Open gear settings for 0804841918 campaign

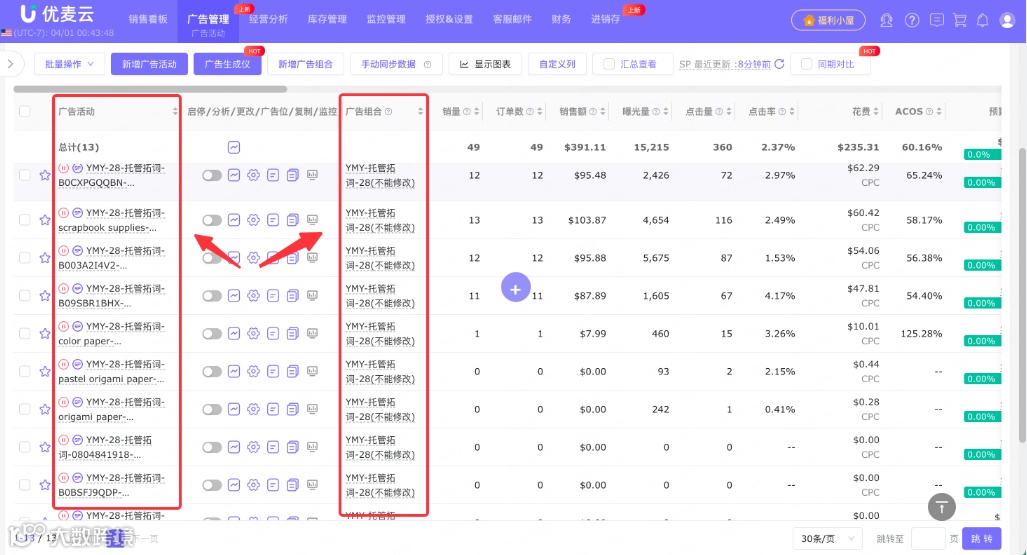click(253, 447)
